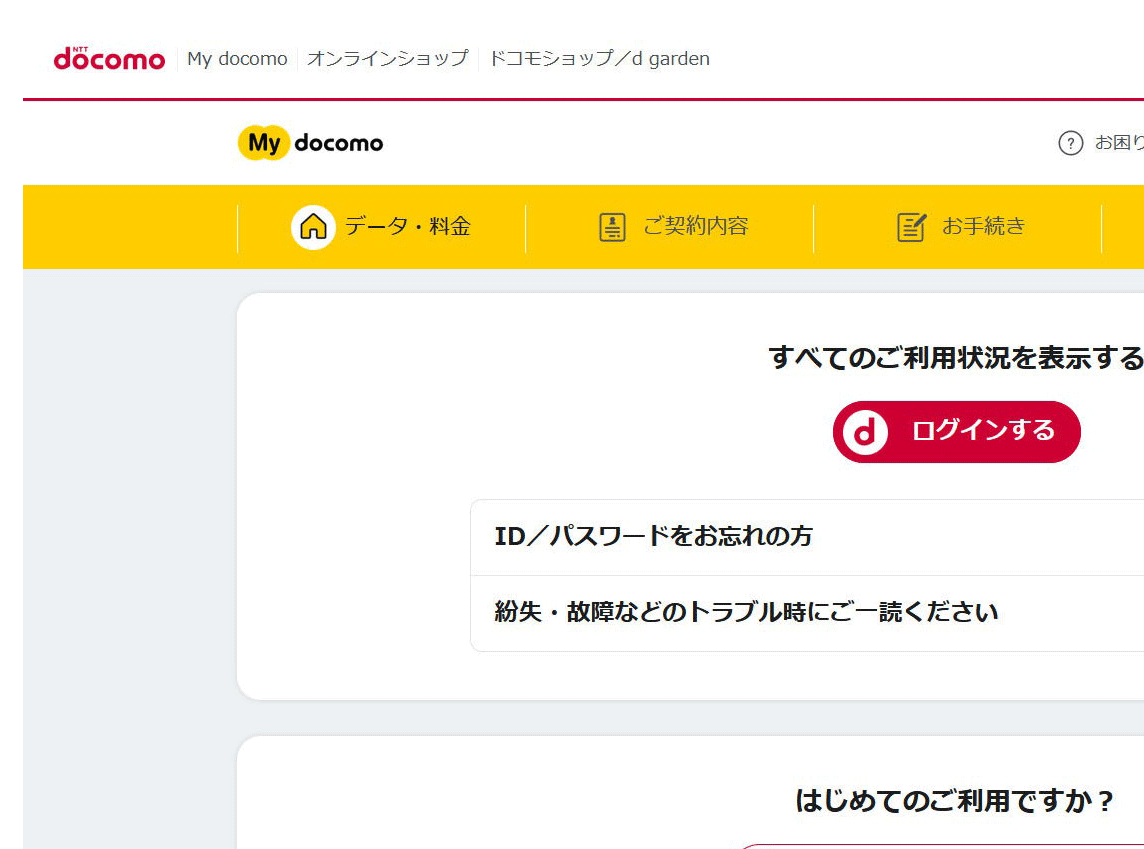Click the お困り help text link
This screenshot has width=1144, height=849.
pos(1118,143)
